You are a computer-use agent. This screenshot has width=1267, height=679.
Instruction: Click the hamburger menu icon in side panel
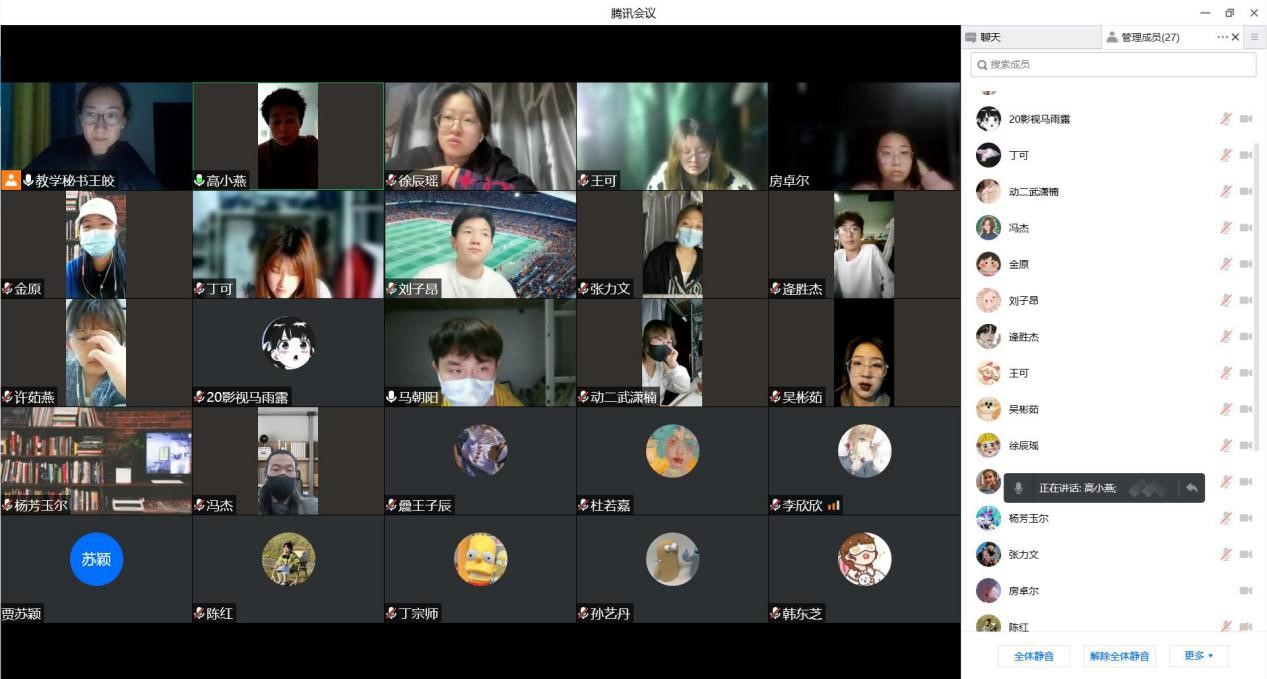[x=1254, y=37]
